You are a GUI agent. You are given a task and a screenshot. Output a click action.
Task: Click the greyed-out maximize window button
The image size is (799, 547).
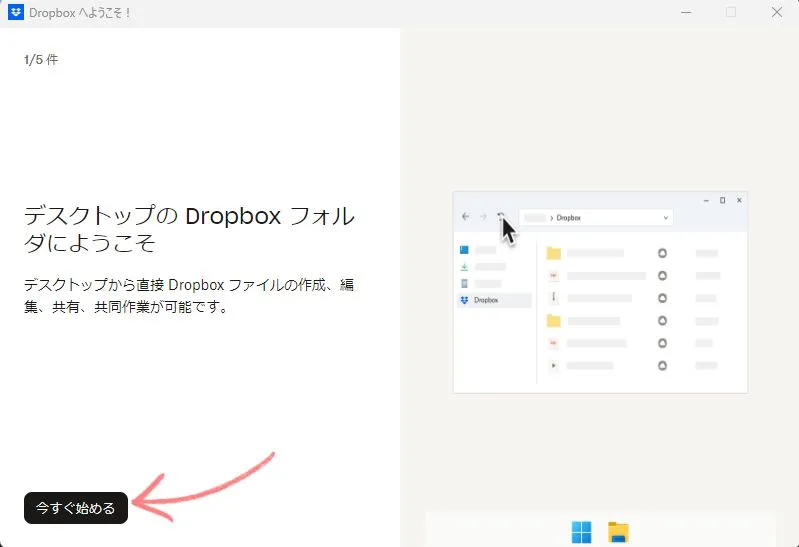[x=731, y=12]
